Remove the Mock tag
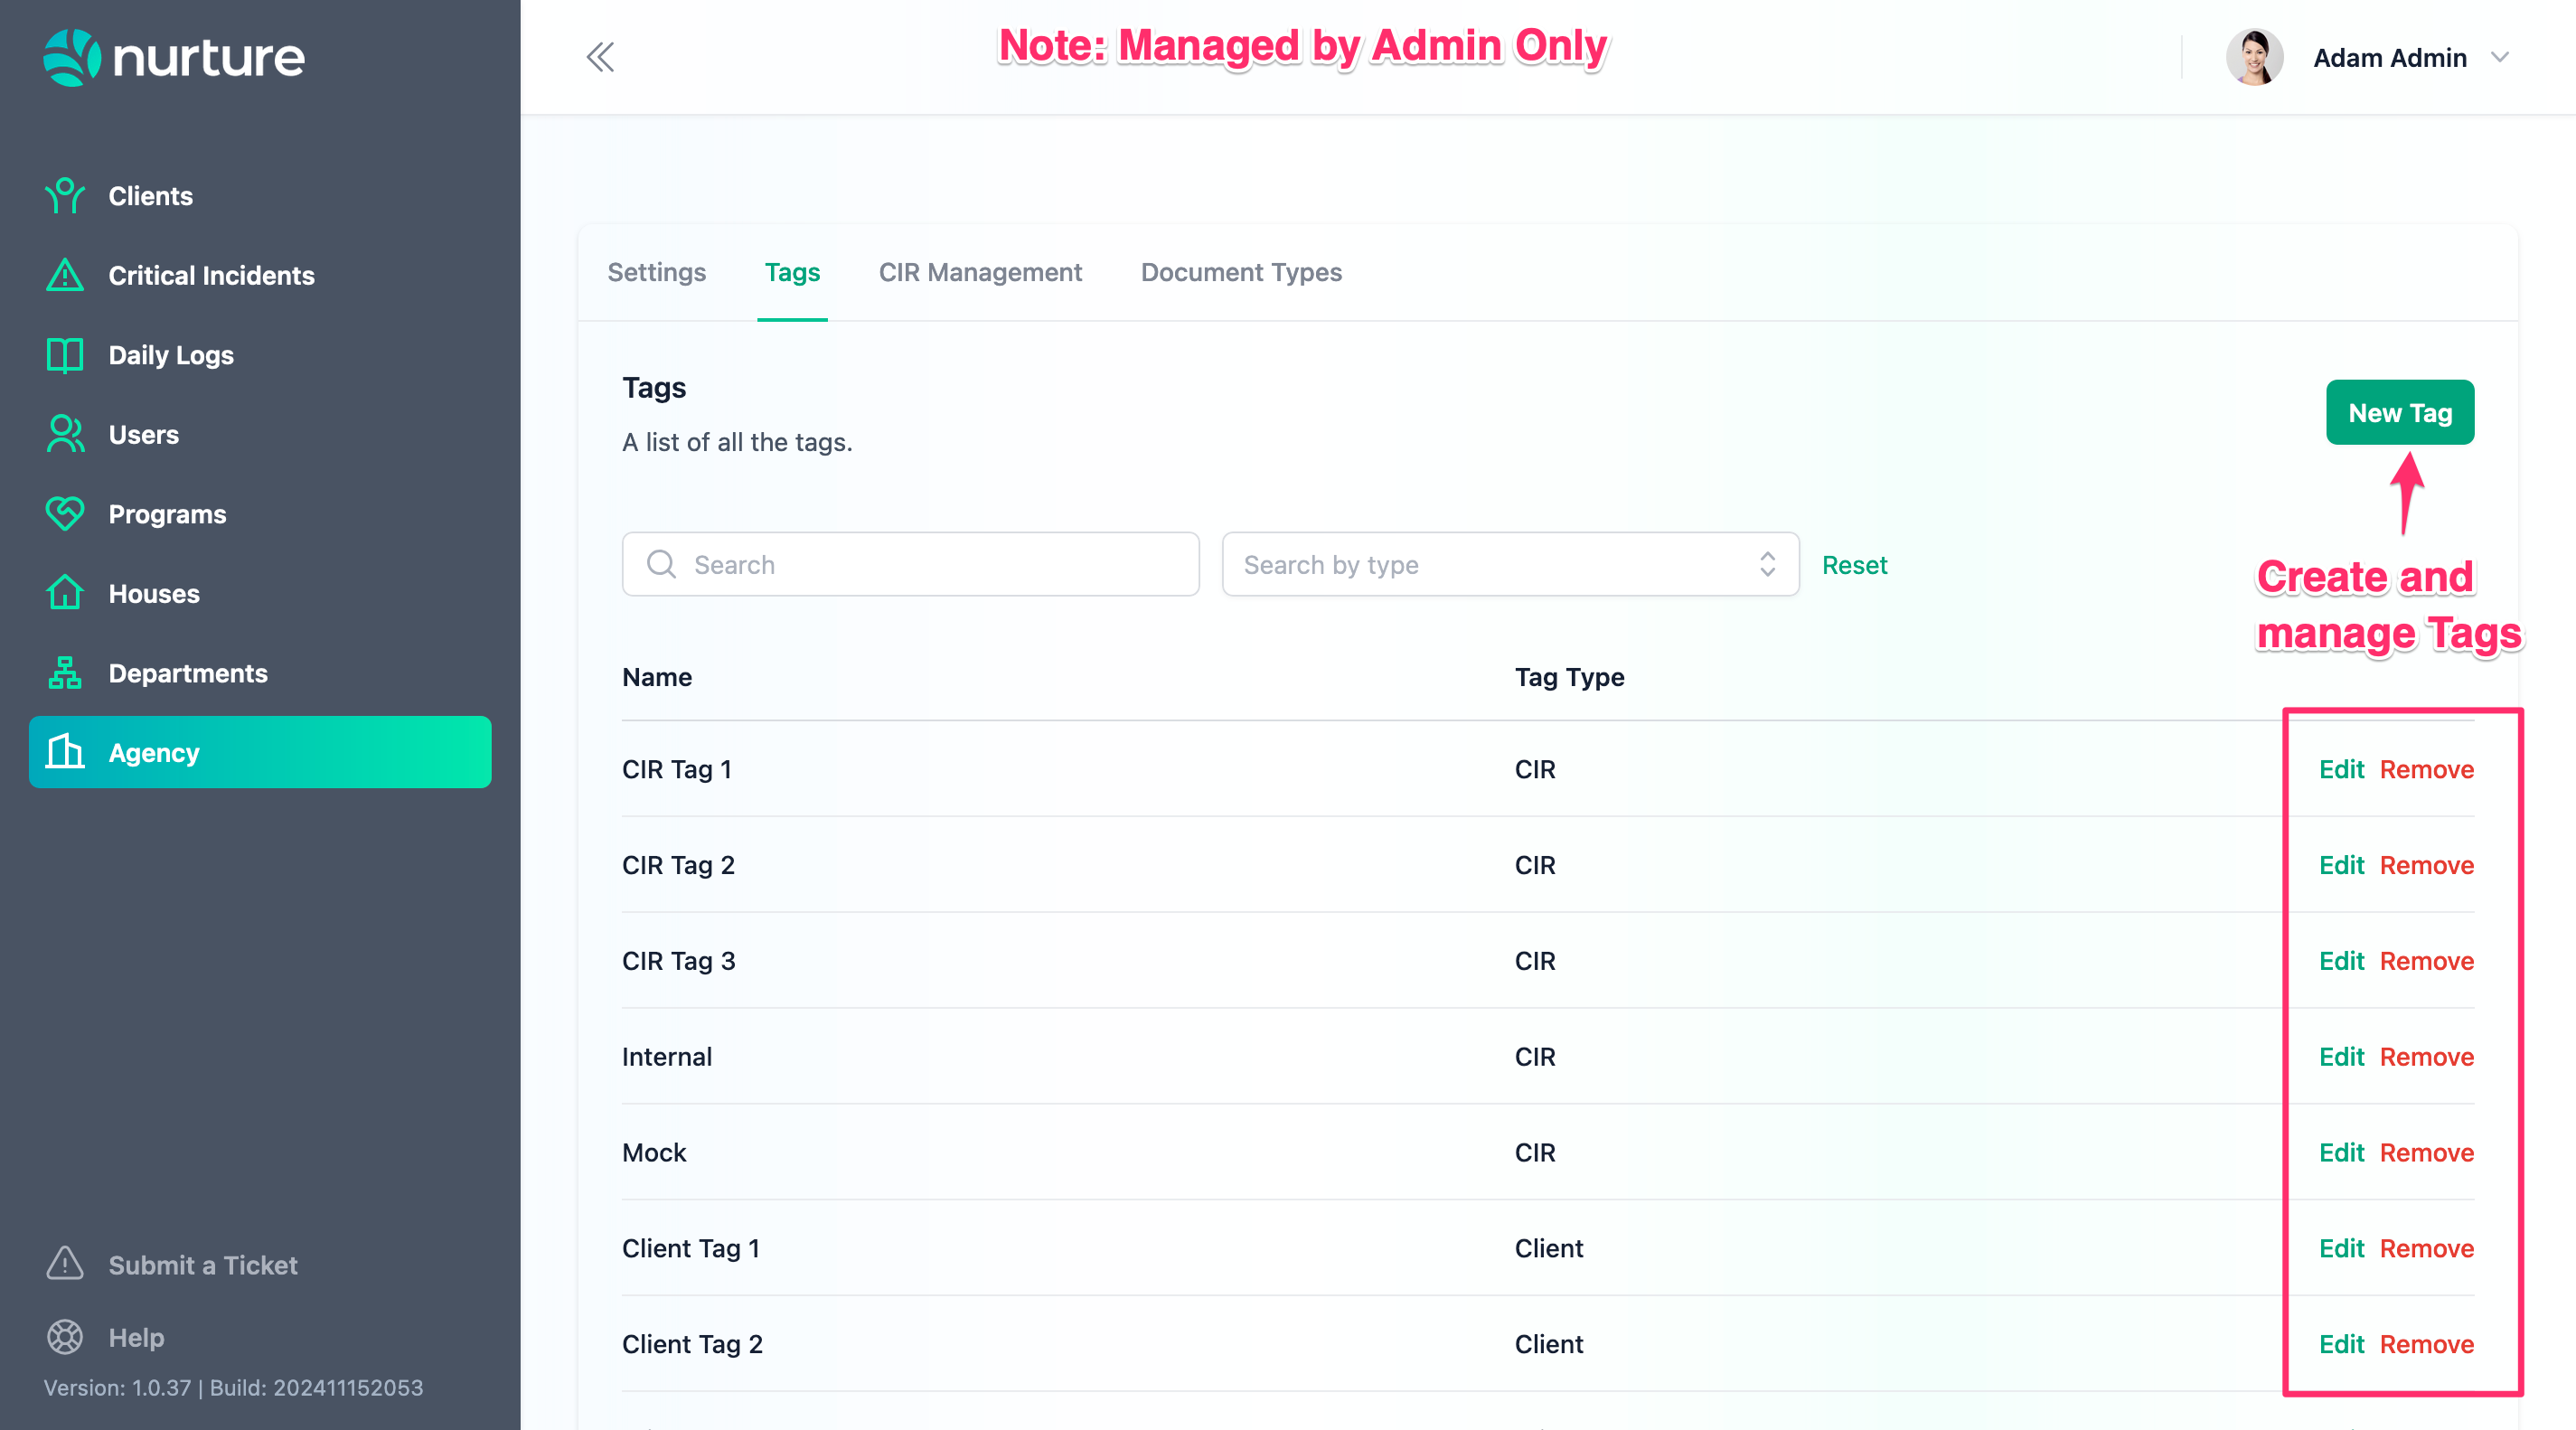The image size is (2576, 1430). point(2426,1152)
